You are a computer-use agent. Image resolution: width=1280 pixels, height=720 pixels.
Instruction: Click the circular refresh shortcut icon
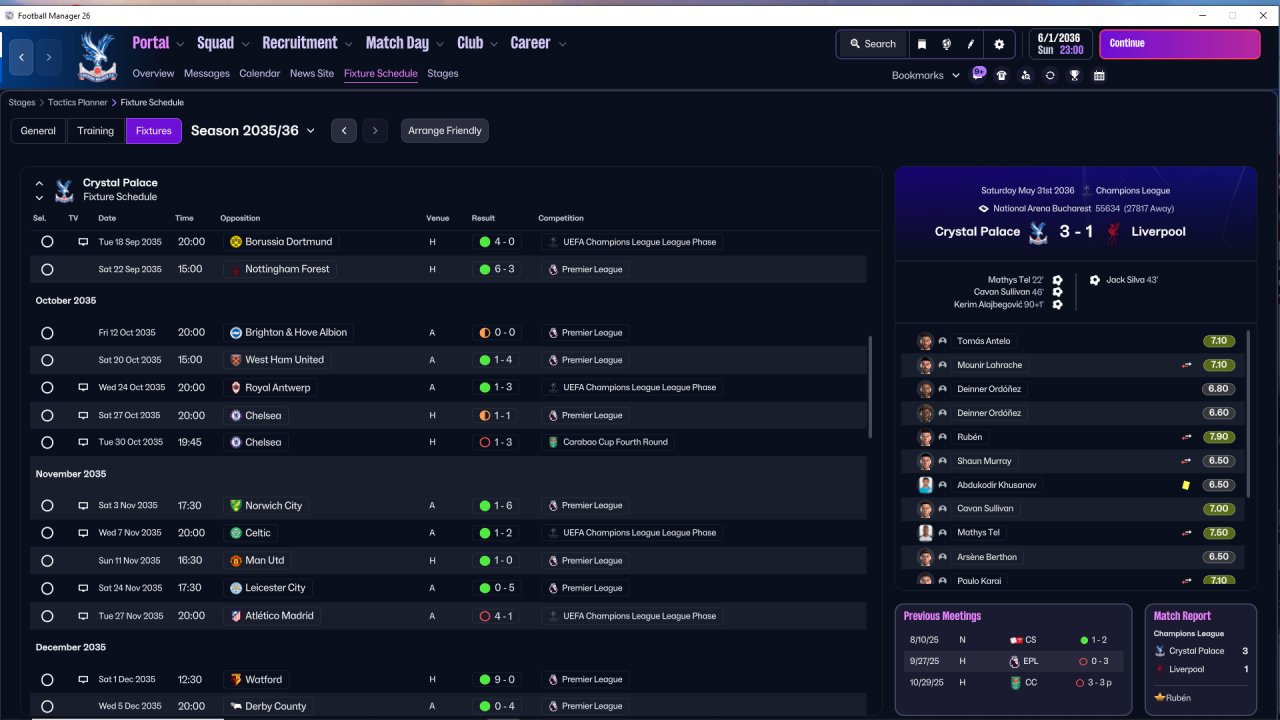tap(1050, 75)
